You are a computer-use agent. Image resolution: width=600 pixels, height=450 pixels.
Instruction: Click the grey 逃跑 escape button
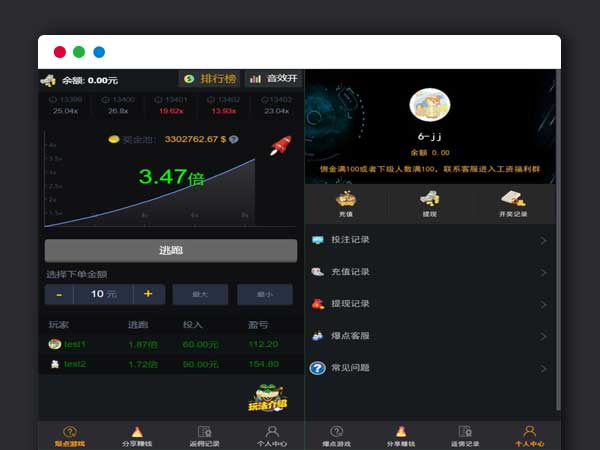pos(171,251)
